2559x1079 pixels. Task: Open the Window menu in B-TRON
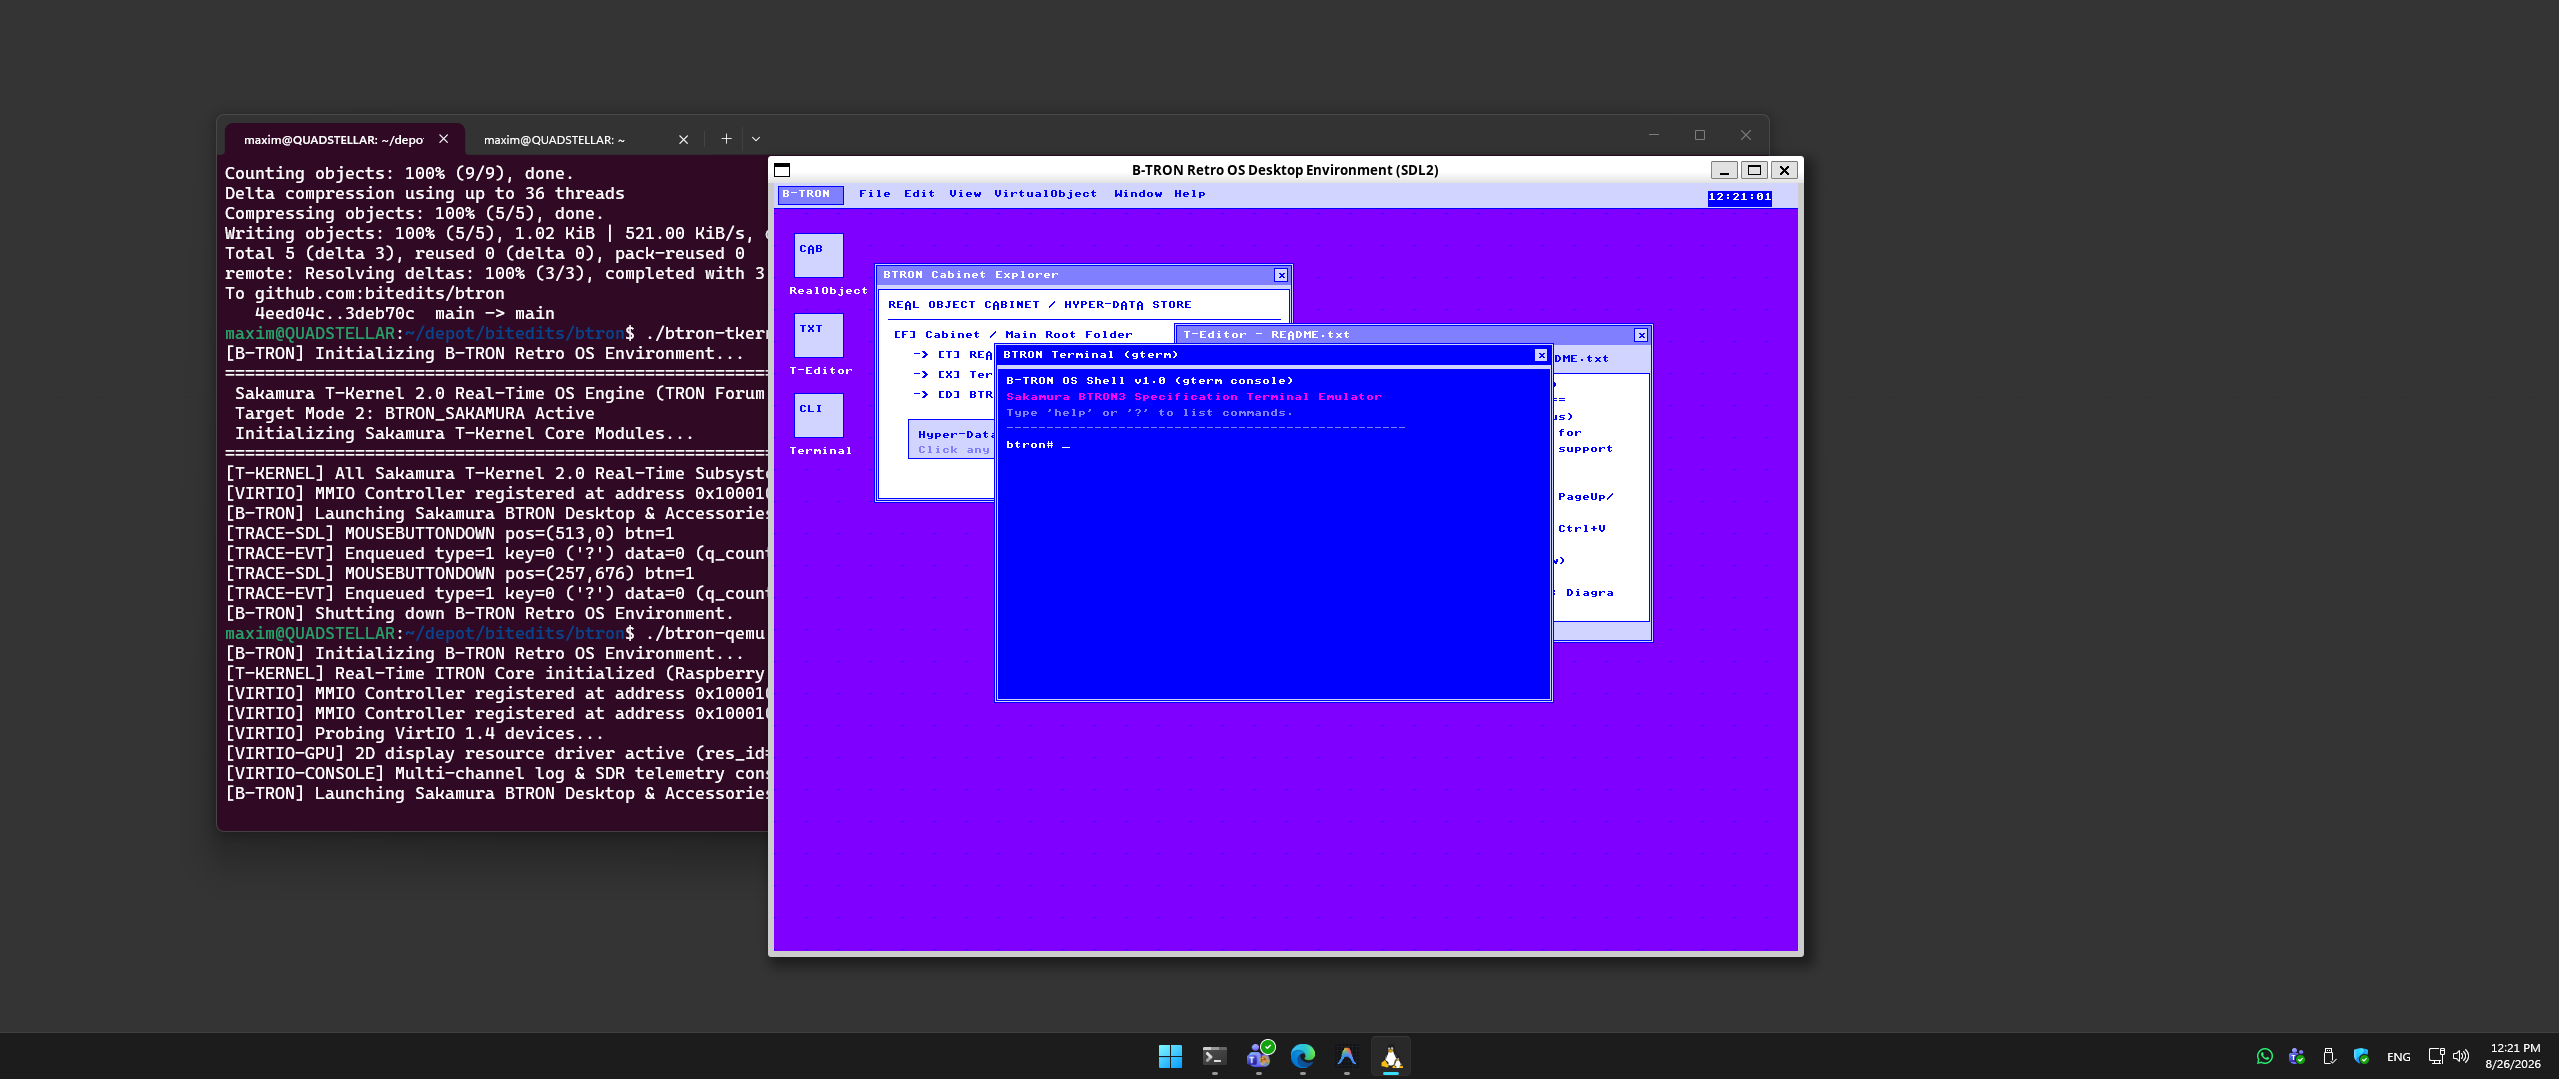pyautogui.click(x=1139, y=194)
